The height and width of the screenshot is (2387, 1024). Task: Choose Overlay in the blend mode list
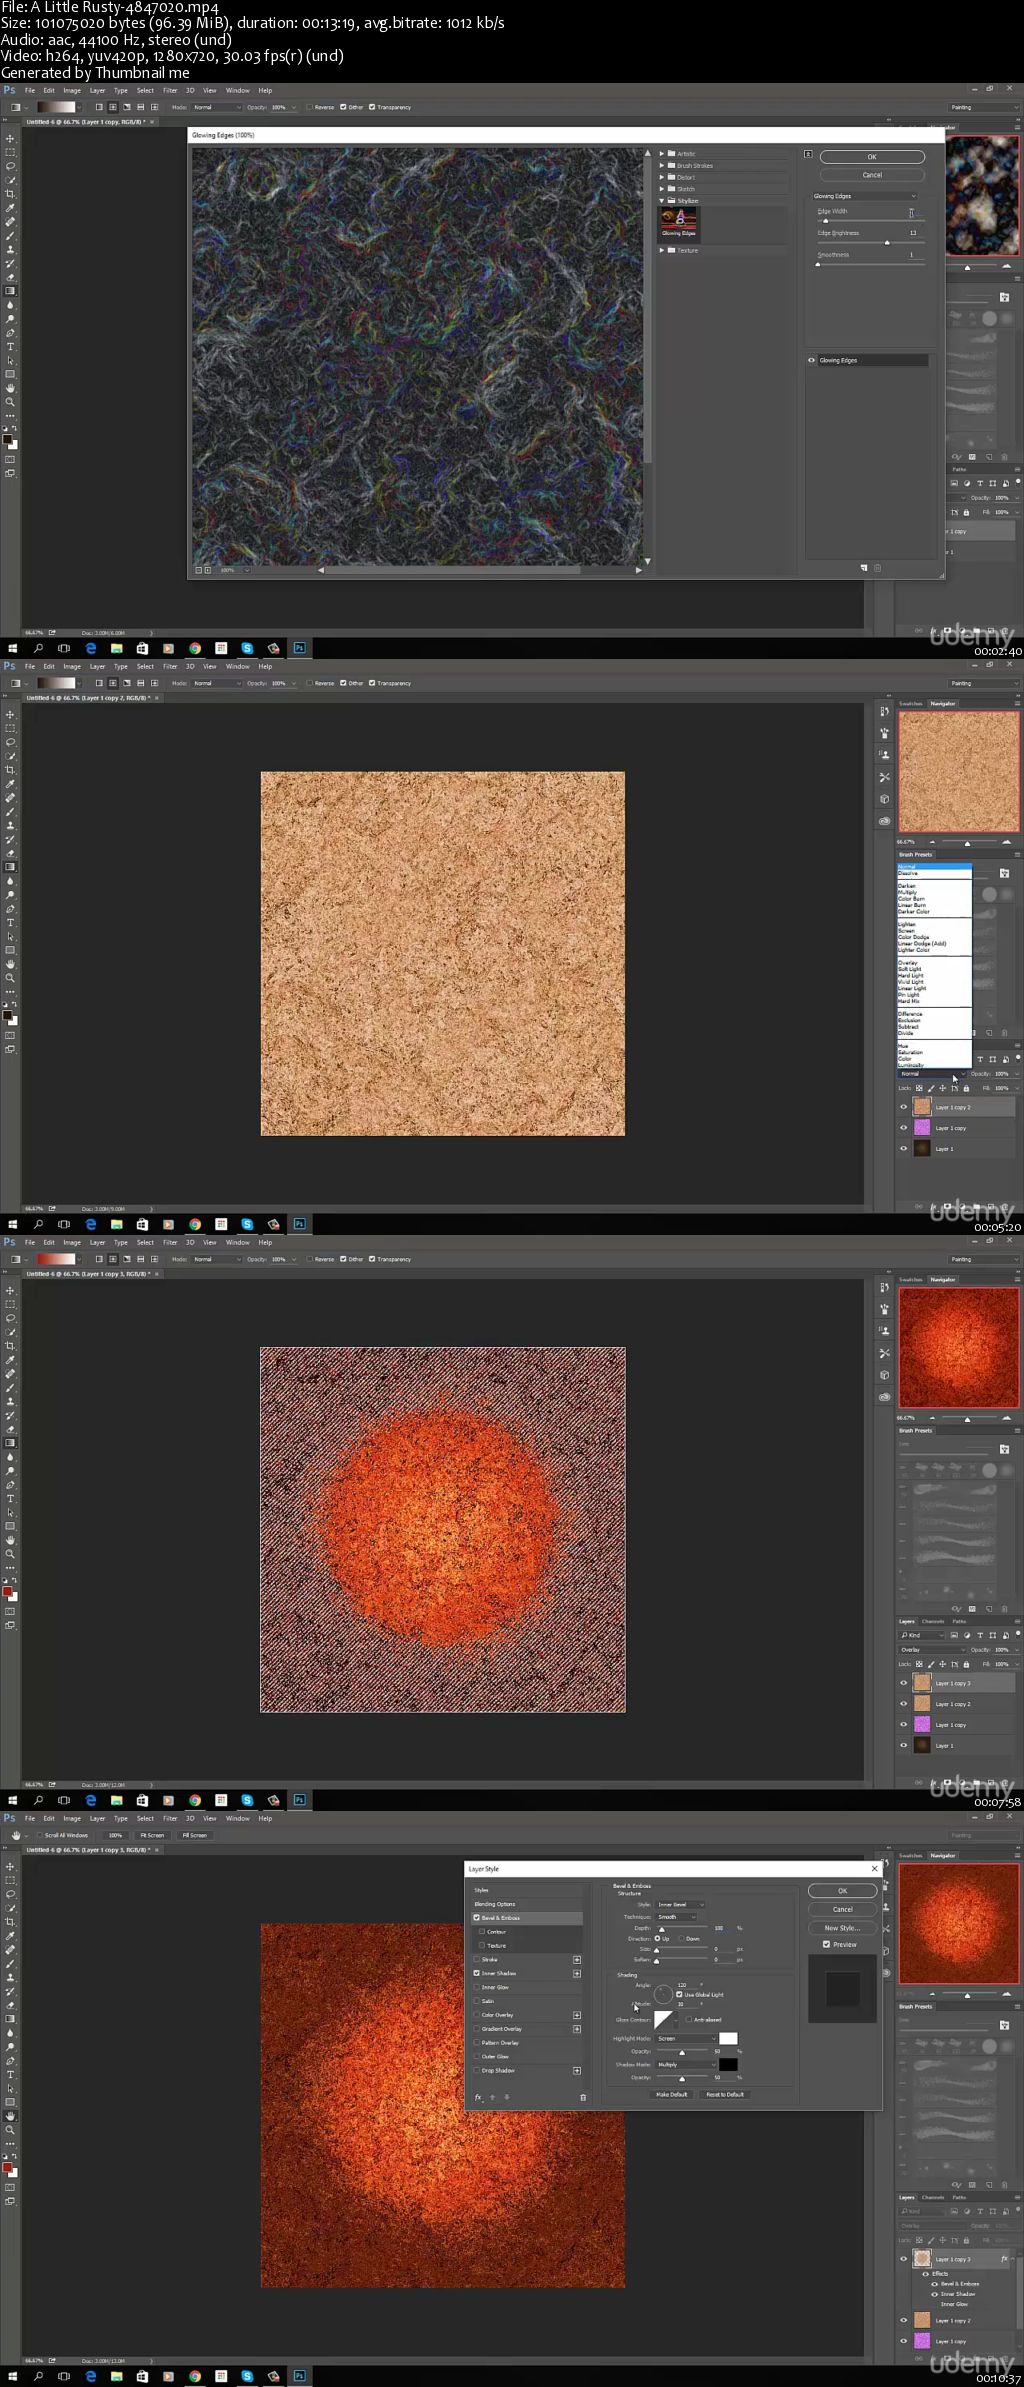[908, 962]
